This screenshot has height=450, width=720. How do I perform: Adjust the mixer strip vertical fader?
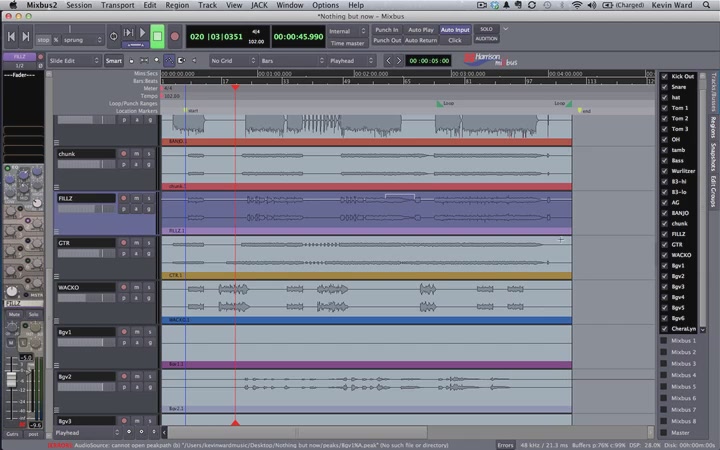click(11, 380)
